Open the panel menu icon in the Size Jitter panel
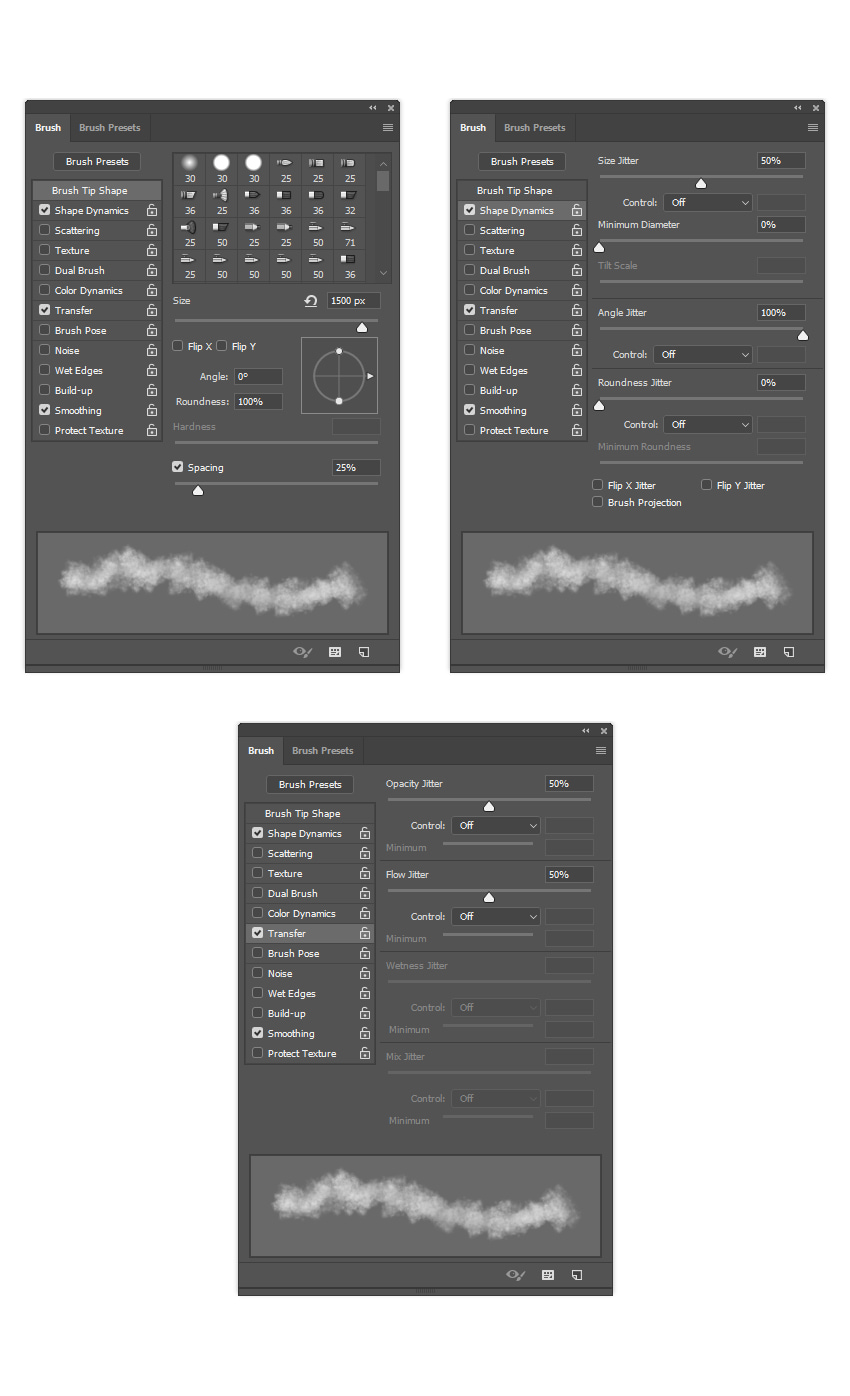 813,128
